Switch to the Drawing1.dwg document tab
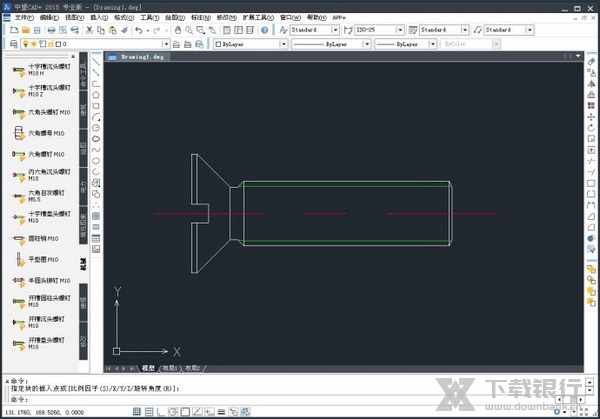The height and width of the screenshot is (419, 600). pos(138,57)
